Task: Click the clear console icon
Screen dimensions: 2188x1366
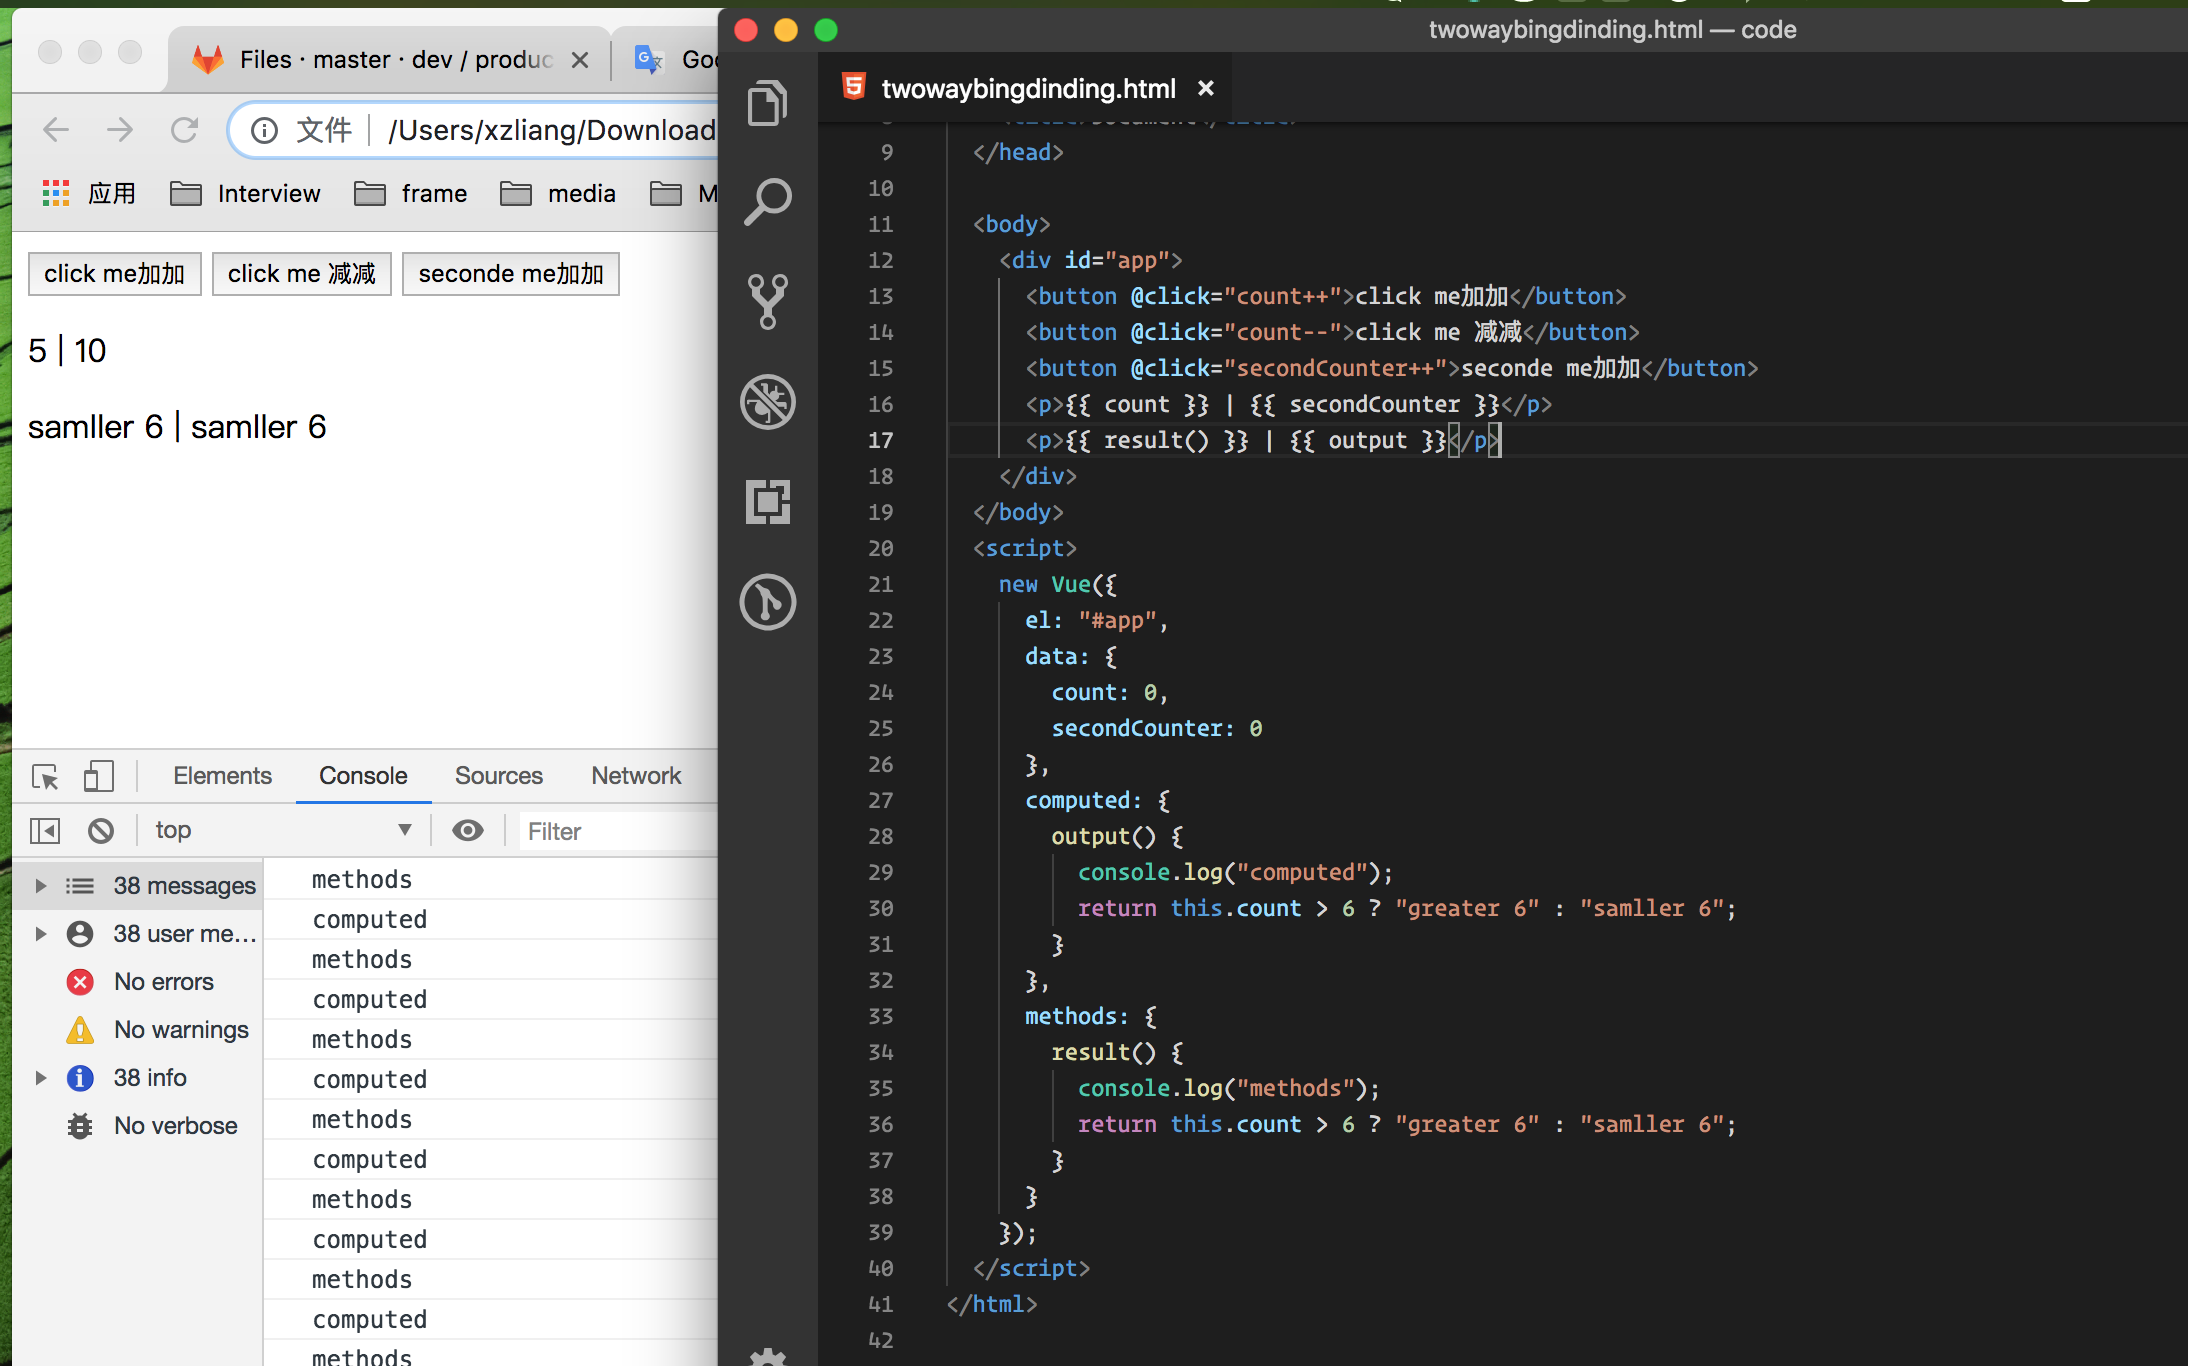Action: (x=101, y=831)
